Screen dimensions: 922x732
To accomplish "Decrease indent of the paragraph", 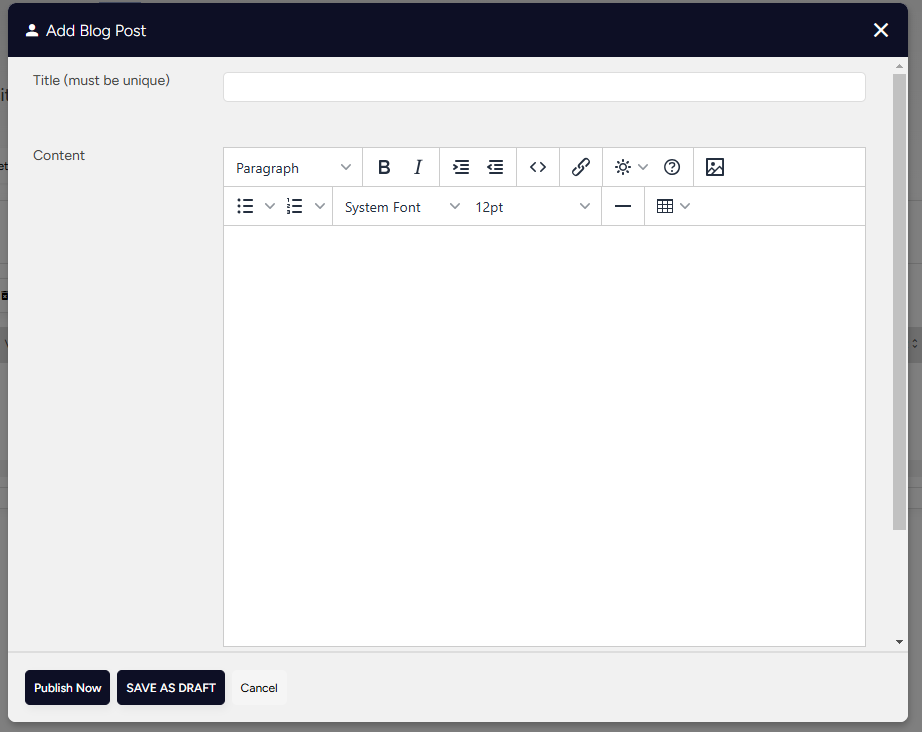I will pyautogui.click(x=495, y=168).
